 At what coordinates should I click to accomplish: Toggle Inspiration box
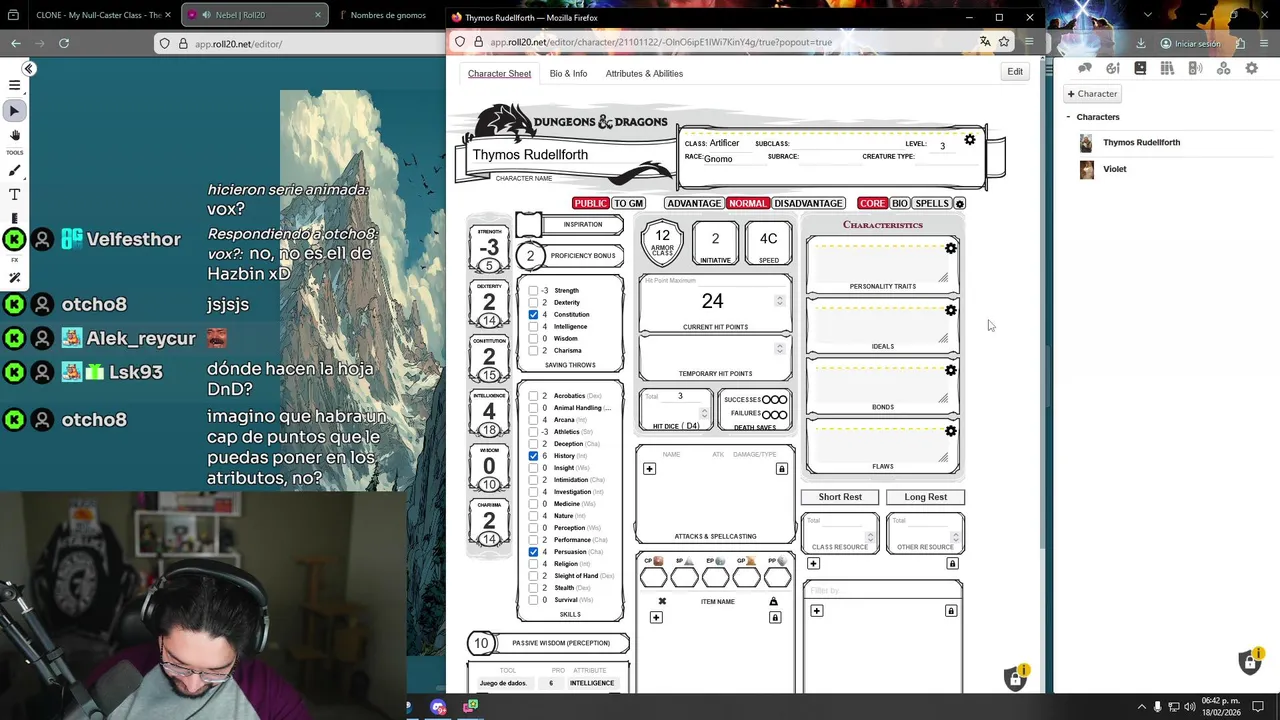click(x=528, y=225)
